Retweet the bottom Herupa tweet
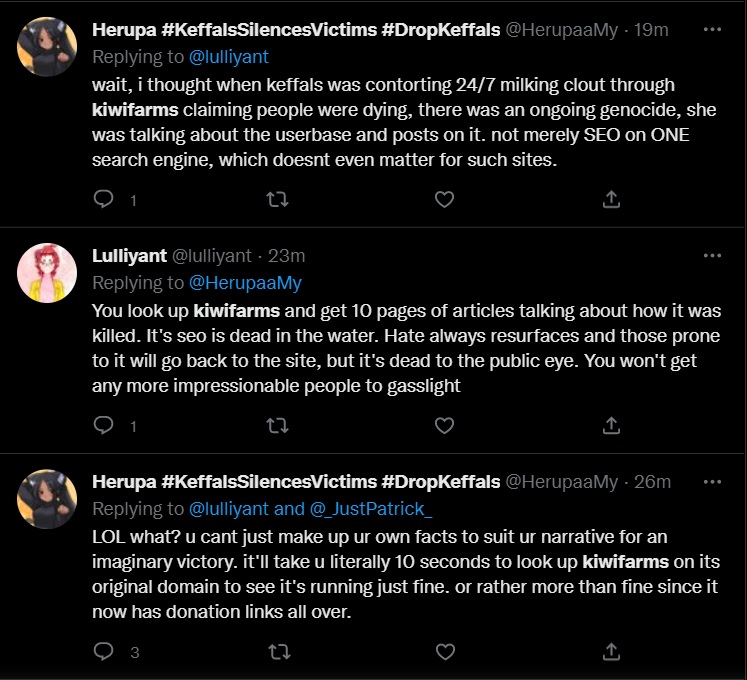 click(x=279, y=652)
